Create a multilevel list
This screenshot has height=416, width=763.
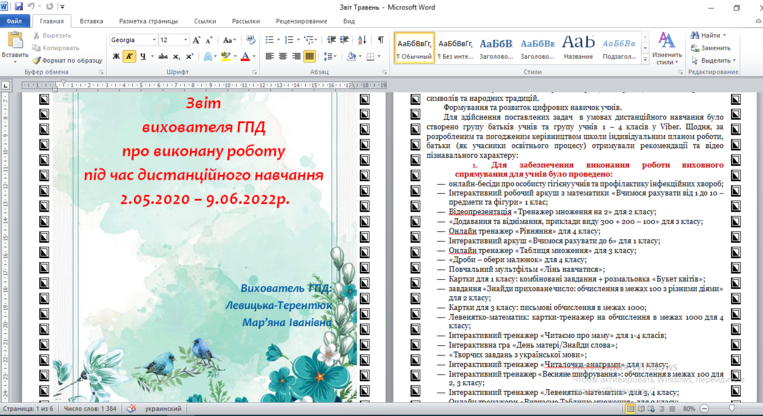[308, 40]
